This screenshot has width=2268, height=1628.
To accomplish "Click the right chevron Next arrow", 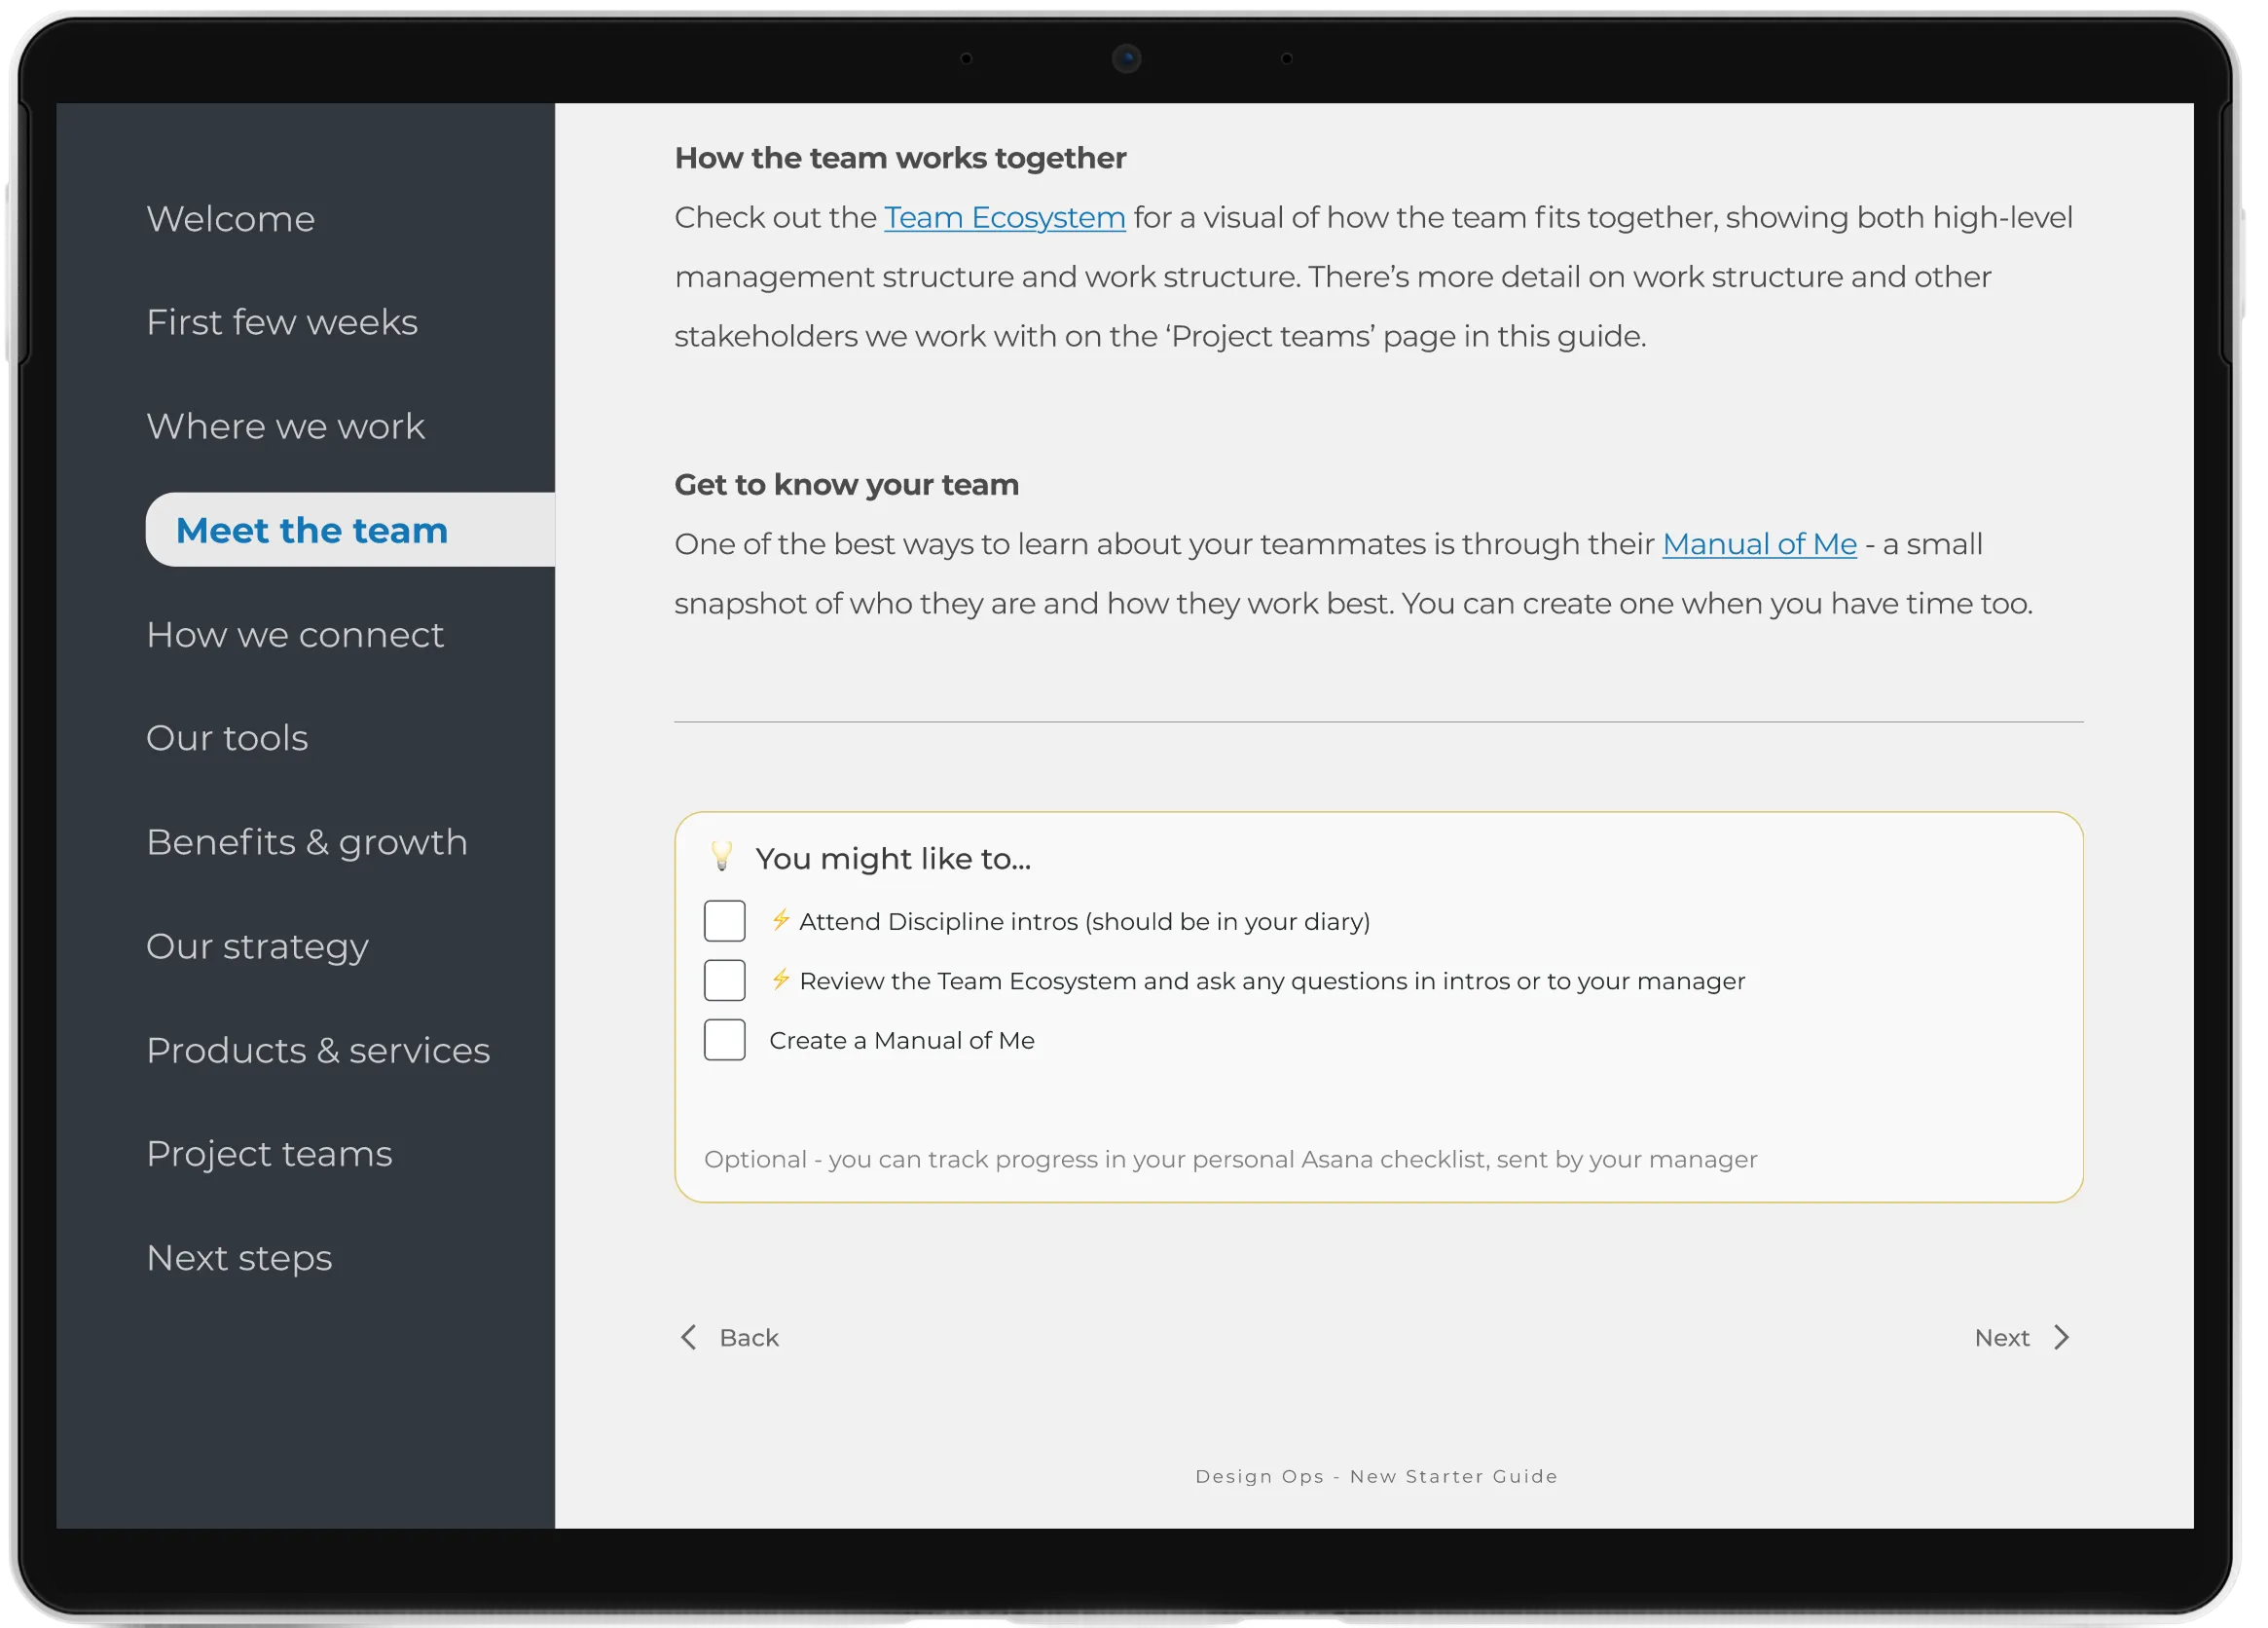I will 2061,1337.
